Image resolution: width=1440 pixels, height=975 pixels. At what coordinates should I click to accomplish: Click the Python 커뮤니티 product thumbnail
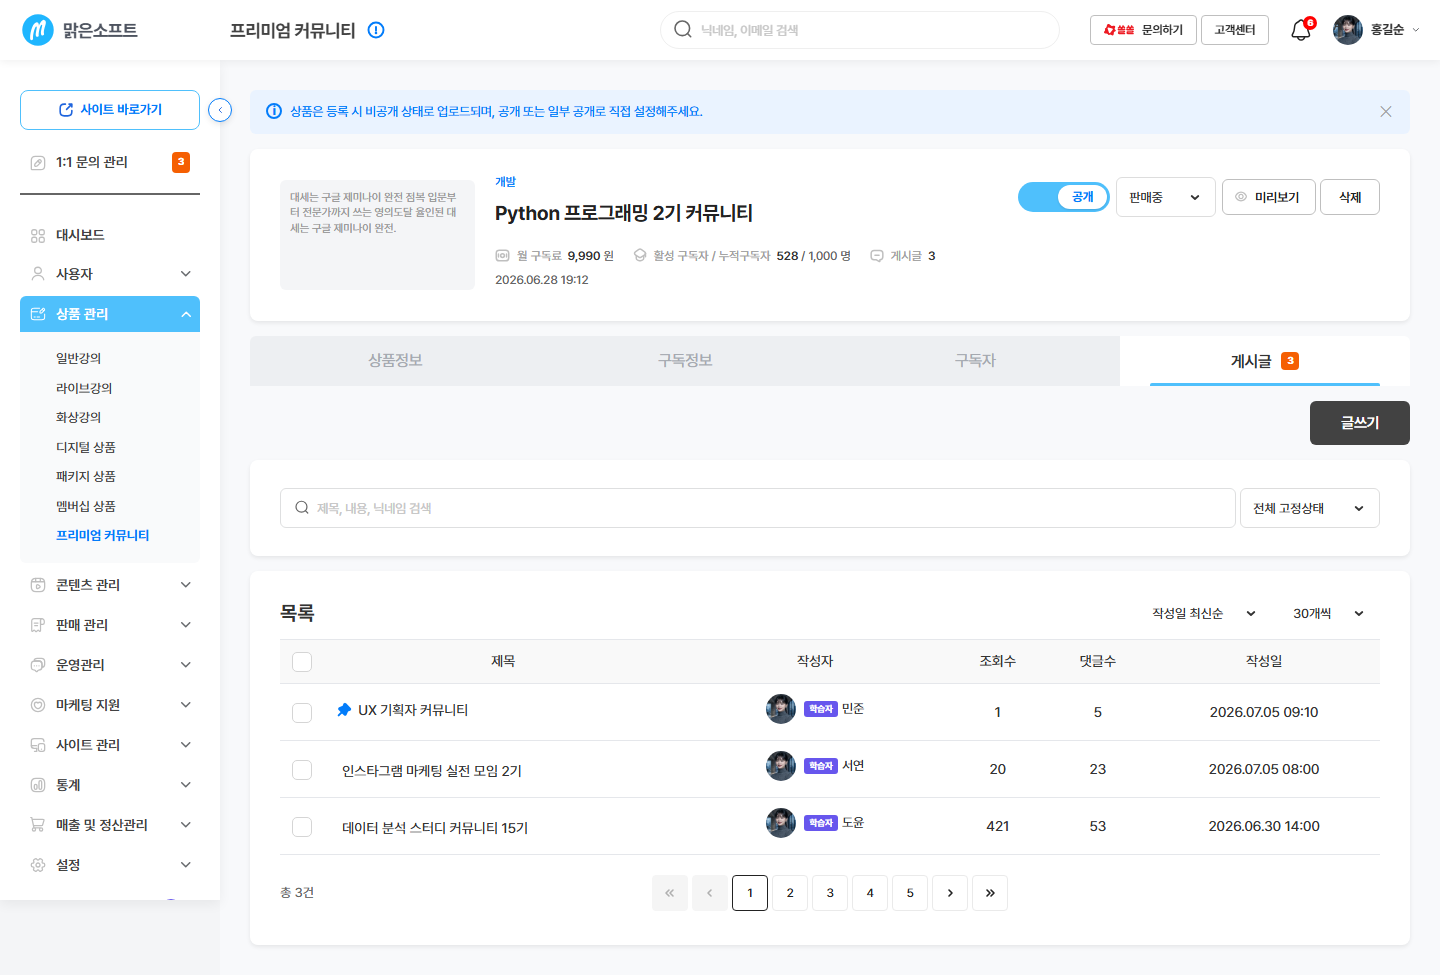point(377,235)
